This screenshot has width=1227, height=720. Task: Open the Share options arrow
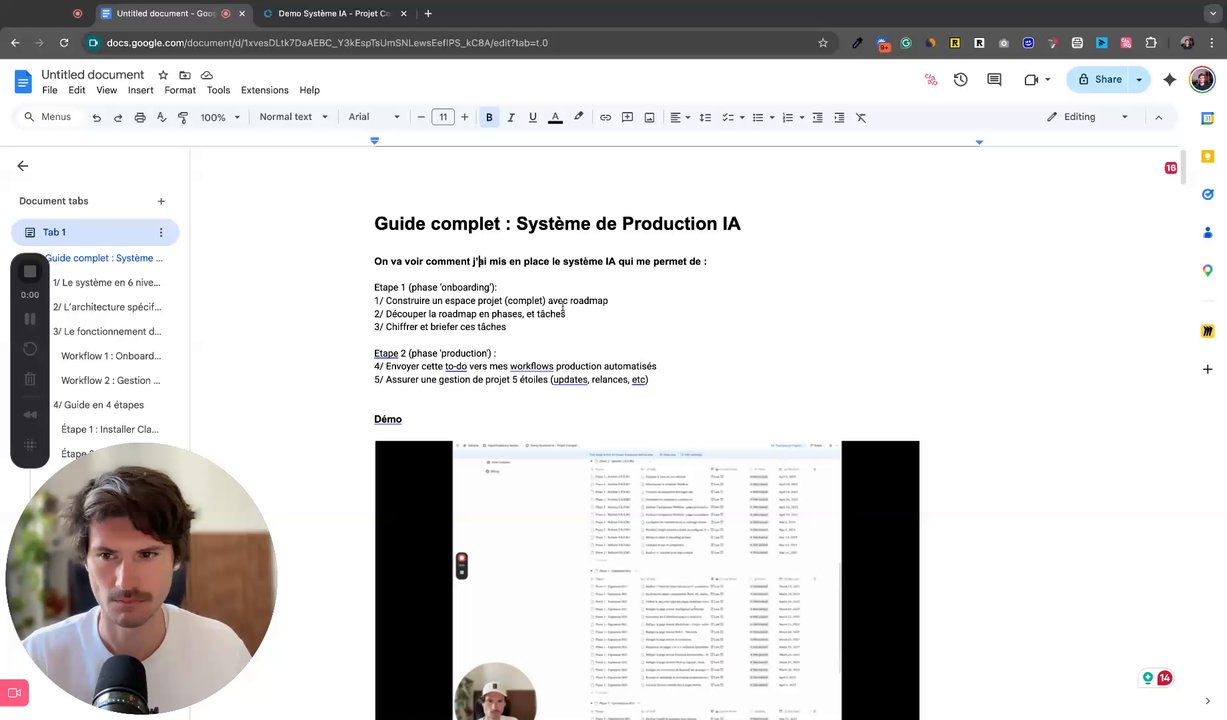[1139, 79]
